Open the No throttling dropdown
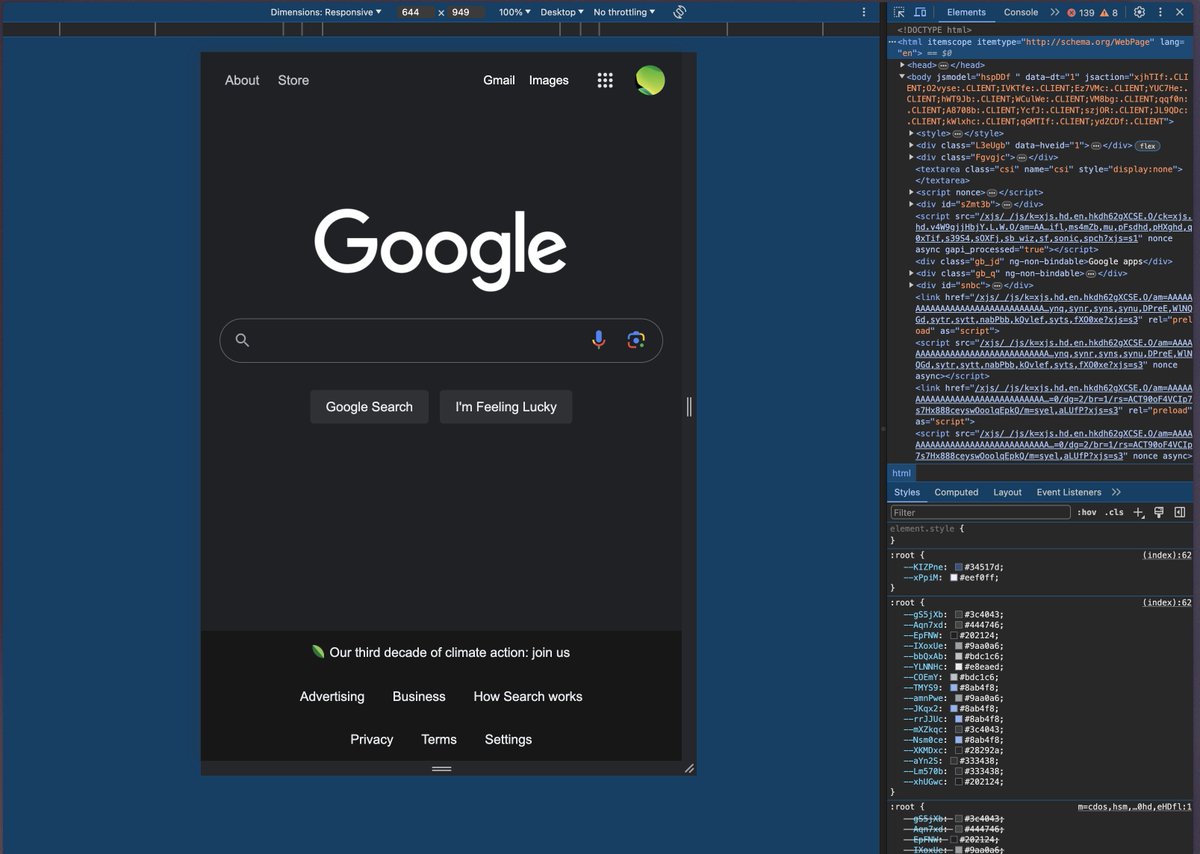 click(624, 12)
